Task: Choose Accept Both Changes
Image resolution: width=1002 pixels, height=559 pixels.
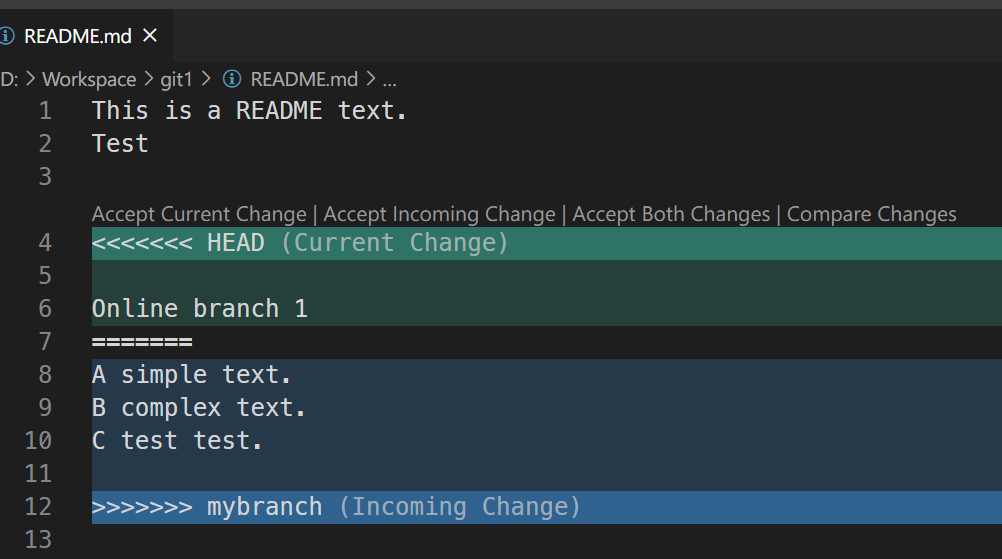Action: 671,214
